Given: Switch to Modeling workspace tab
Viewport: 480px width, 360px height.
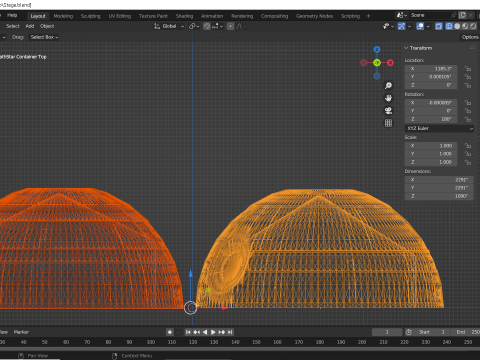Looking at the screenshot, I should (63, 16).
